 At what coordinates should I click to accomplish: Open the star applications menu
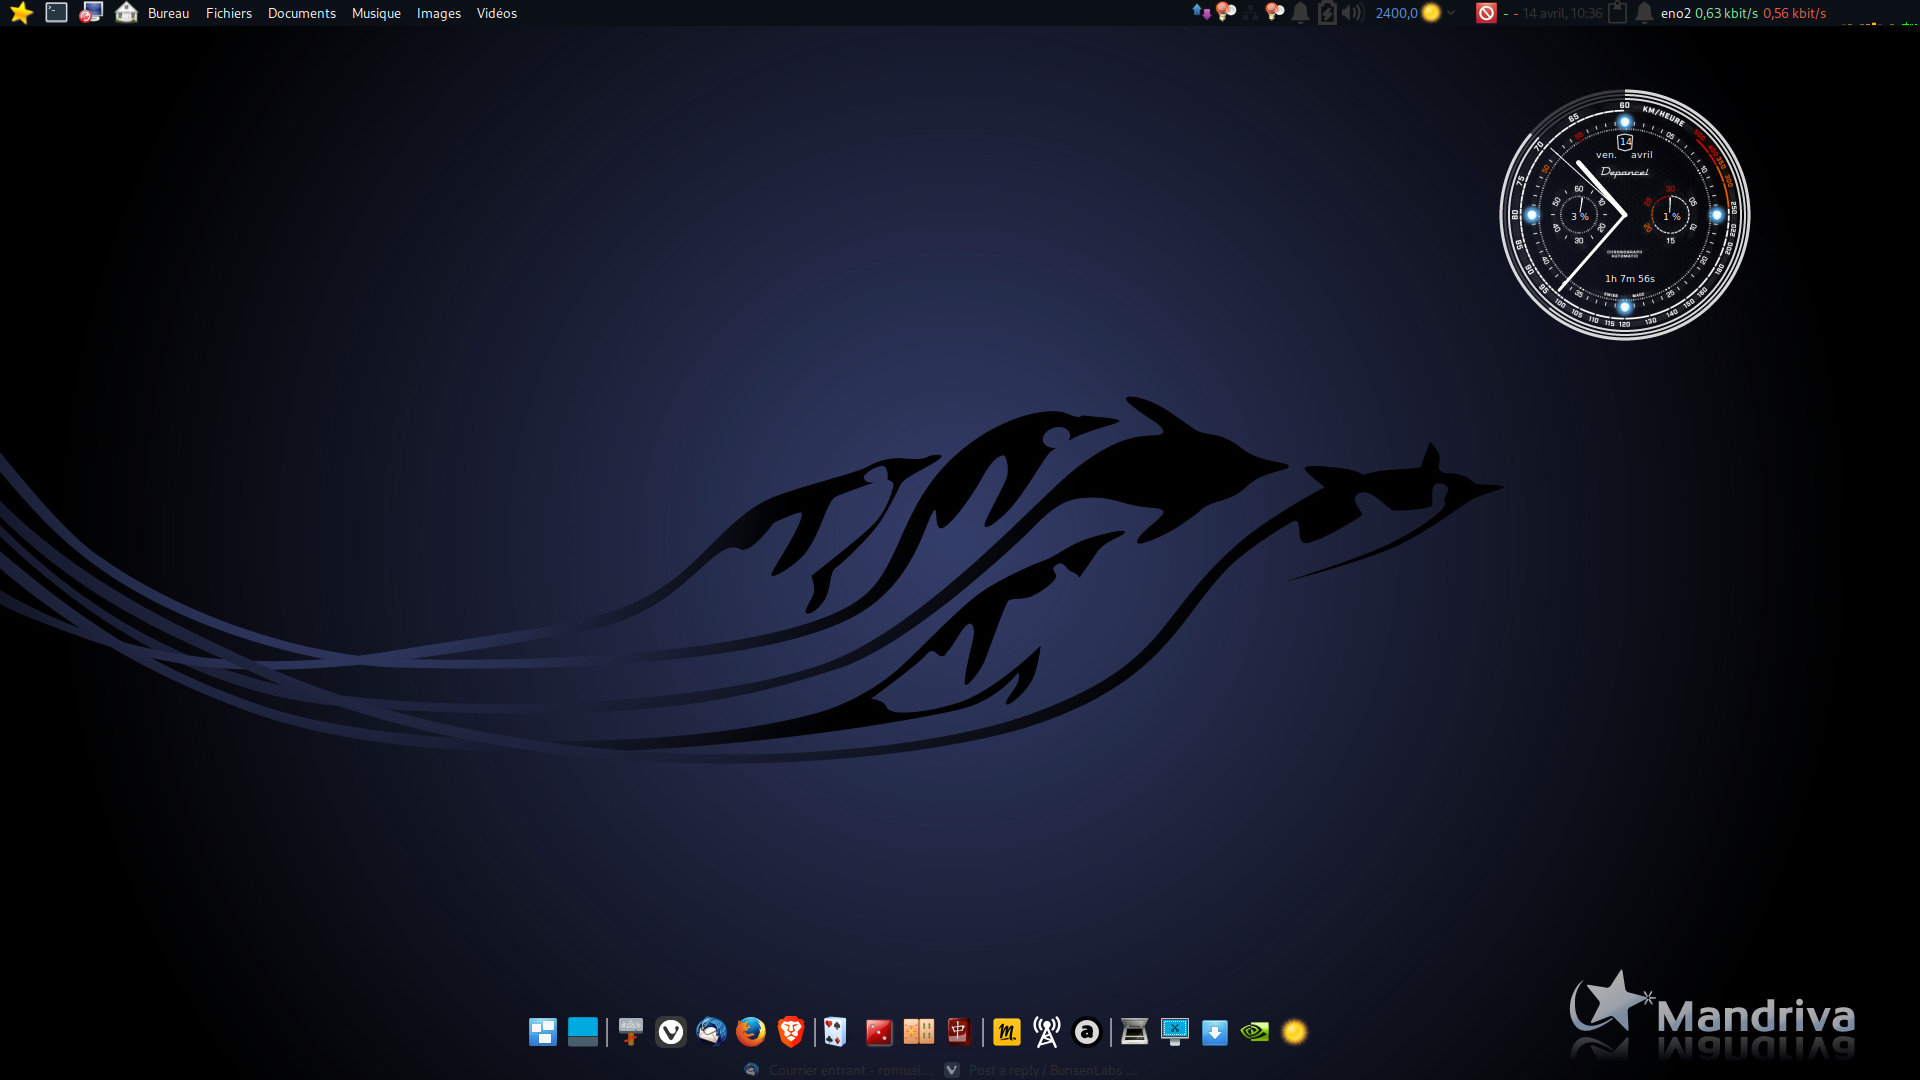tap(21, 13)
